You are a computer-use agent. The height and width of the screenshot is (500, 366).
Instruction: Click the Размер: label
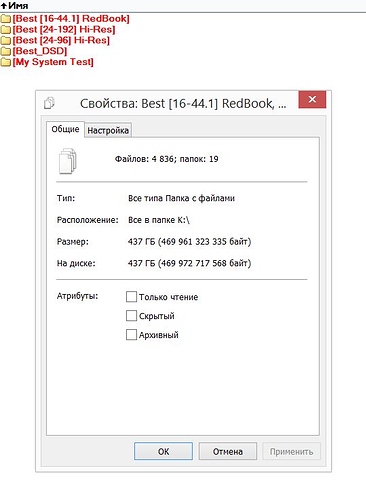[x=73, y=241]
